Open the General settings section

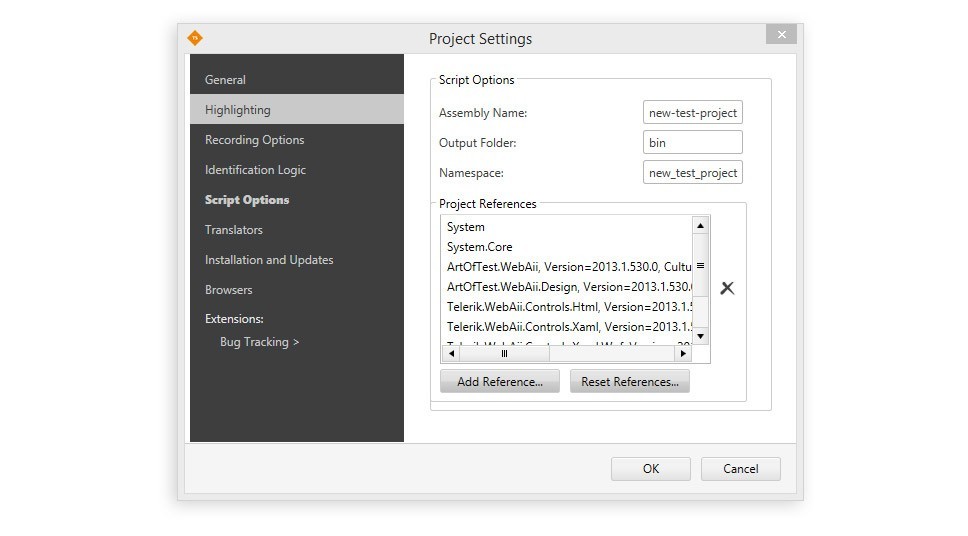point(297,80)
